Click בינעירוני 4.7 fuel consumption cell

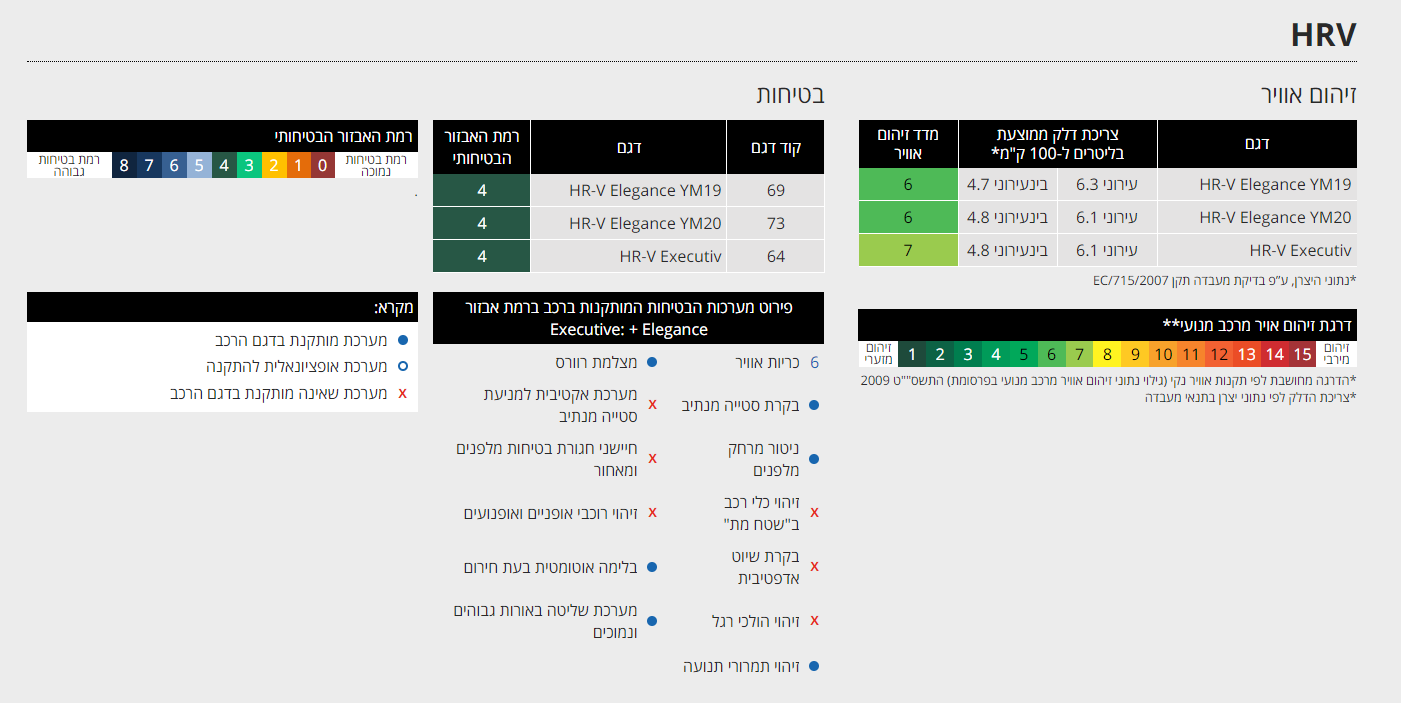(x=1008, y=184)
